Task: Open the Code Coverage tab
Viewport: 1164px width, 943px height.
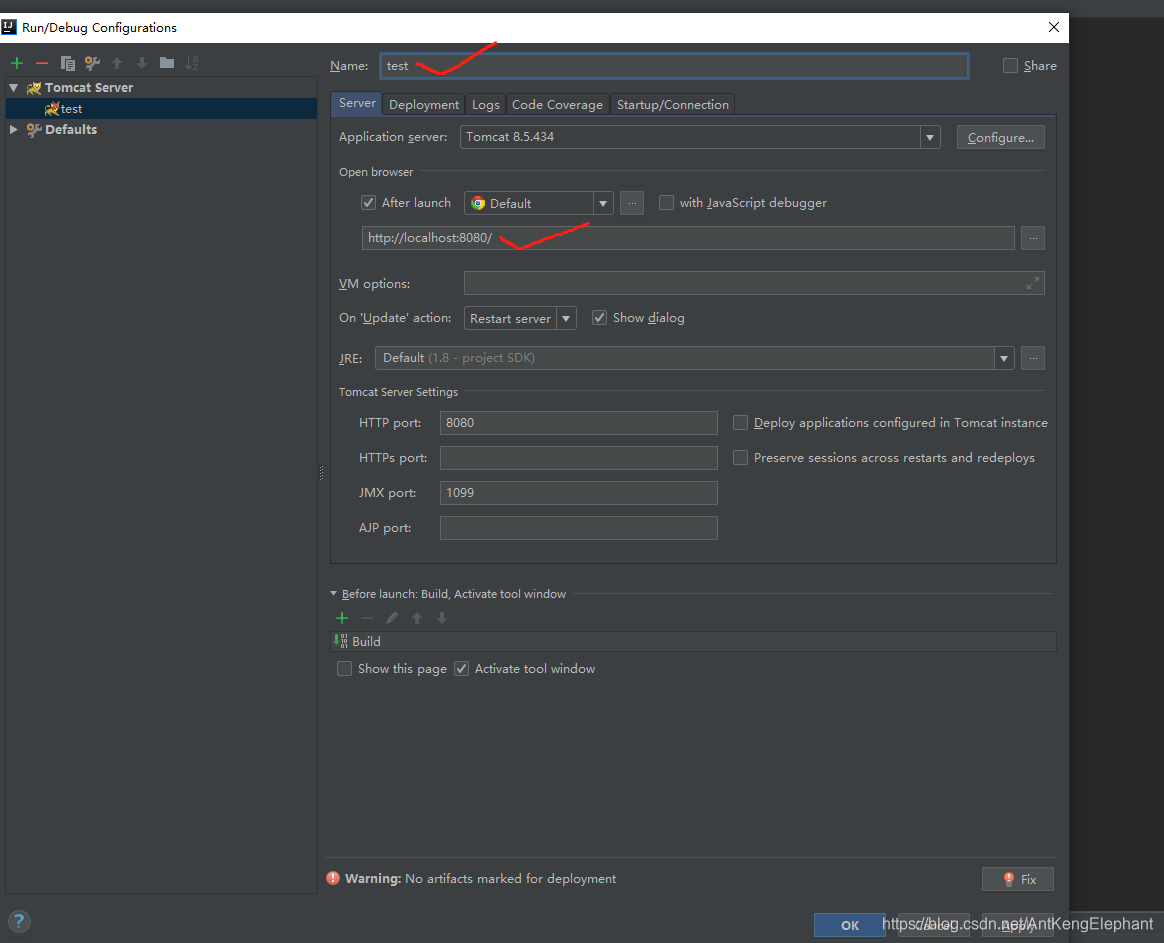Action: [558, 105]
